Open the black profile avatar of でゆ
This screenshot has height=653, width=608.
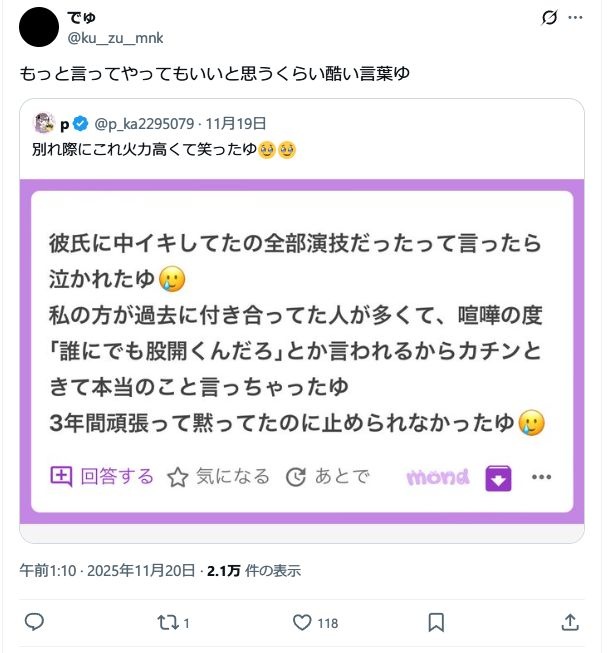tap(39, 26)
